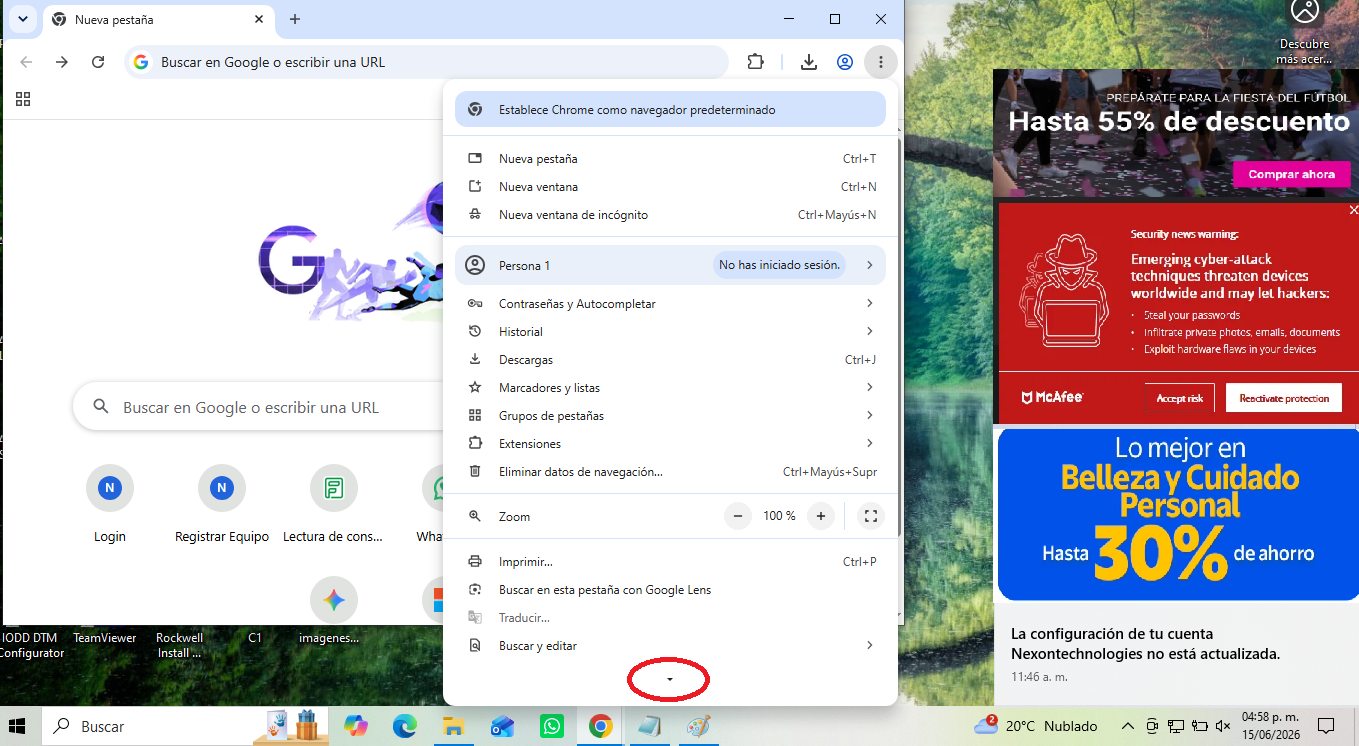The image size is (1359, 746).
Task: Click the taskbar Buscar search box
Action: [x=147, y=727]
